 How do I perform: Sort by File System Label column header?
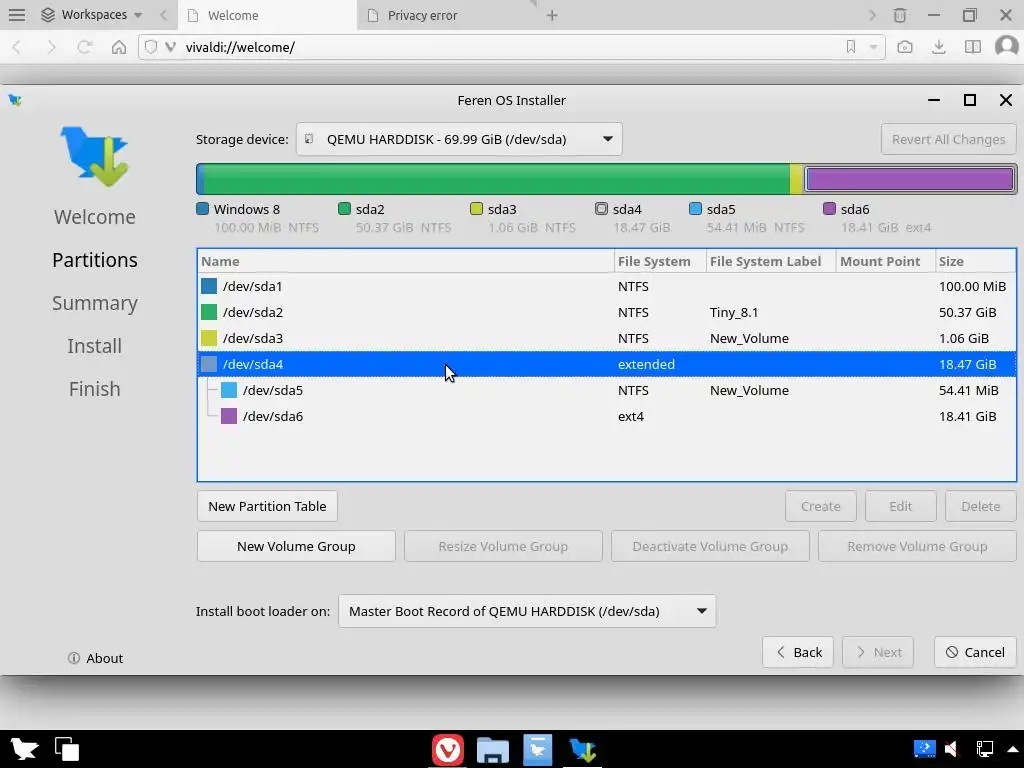[771, 261]
